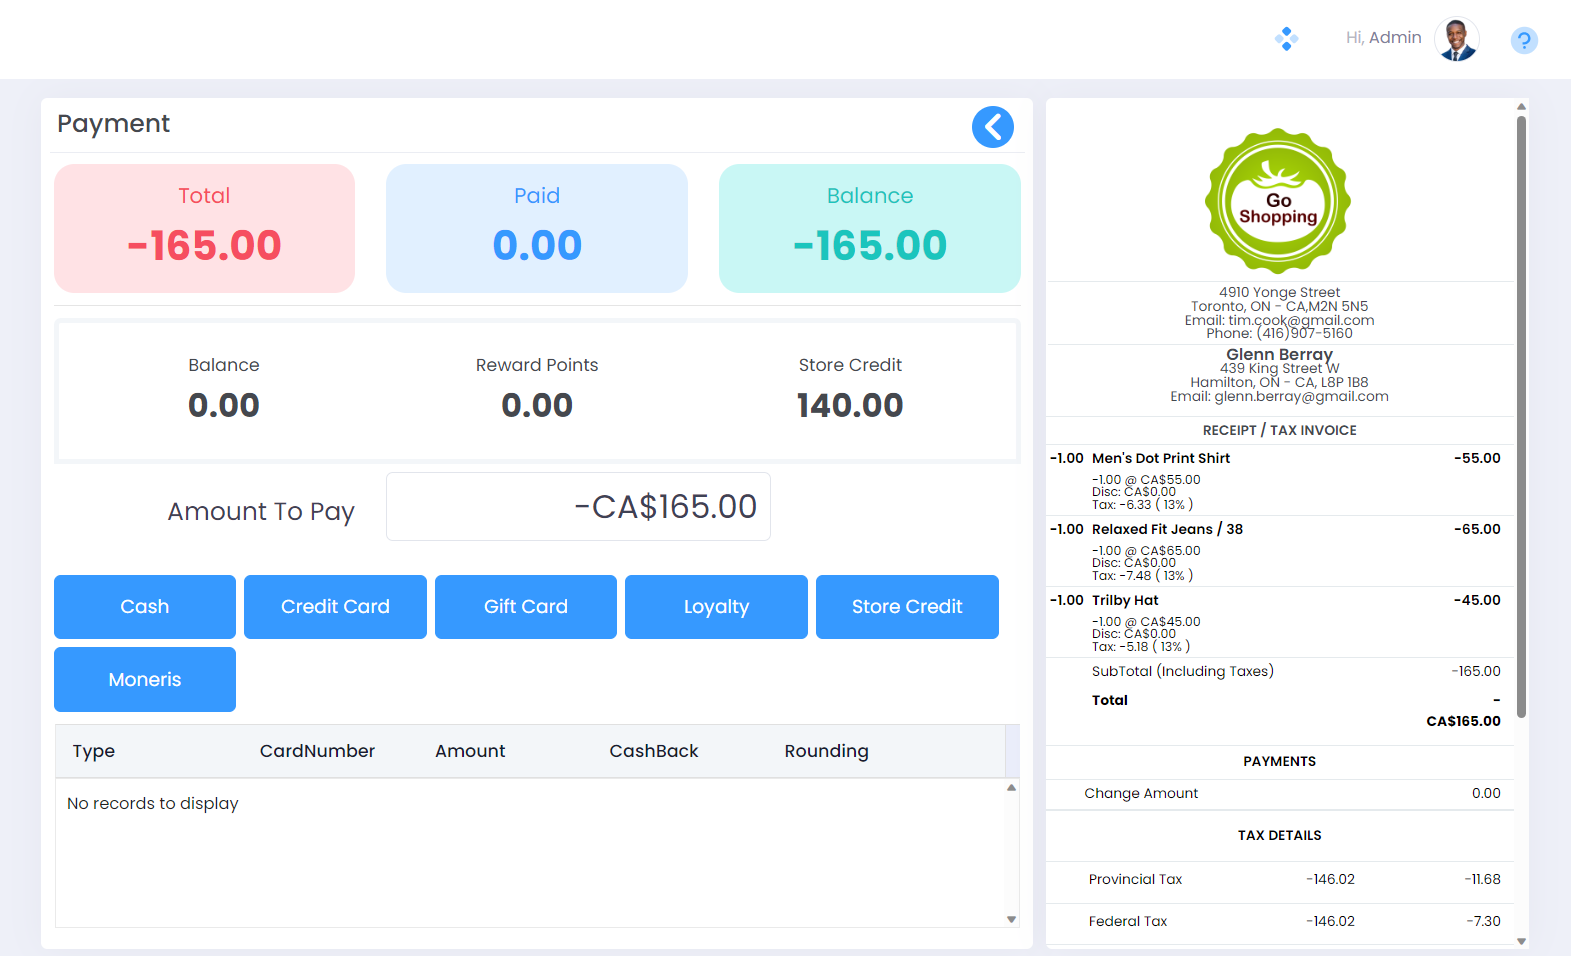Select Loyalty payment method
1571x956 pixels.
point(716,607)
